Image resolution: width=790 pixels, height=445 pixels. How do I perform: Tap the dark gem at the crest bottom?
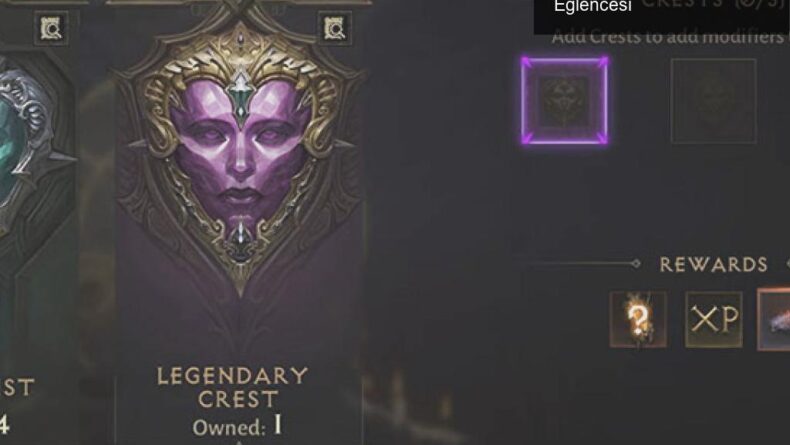point(241,240)
